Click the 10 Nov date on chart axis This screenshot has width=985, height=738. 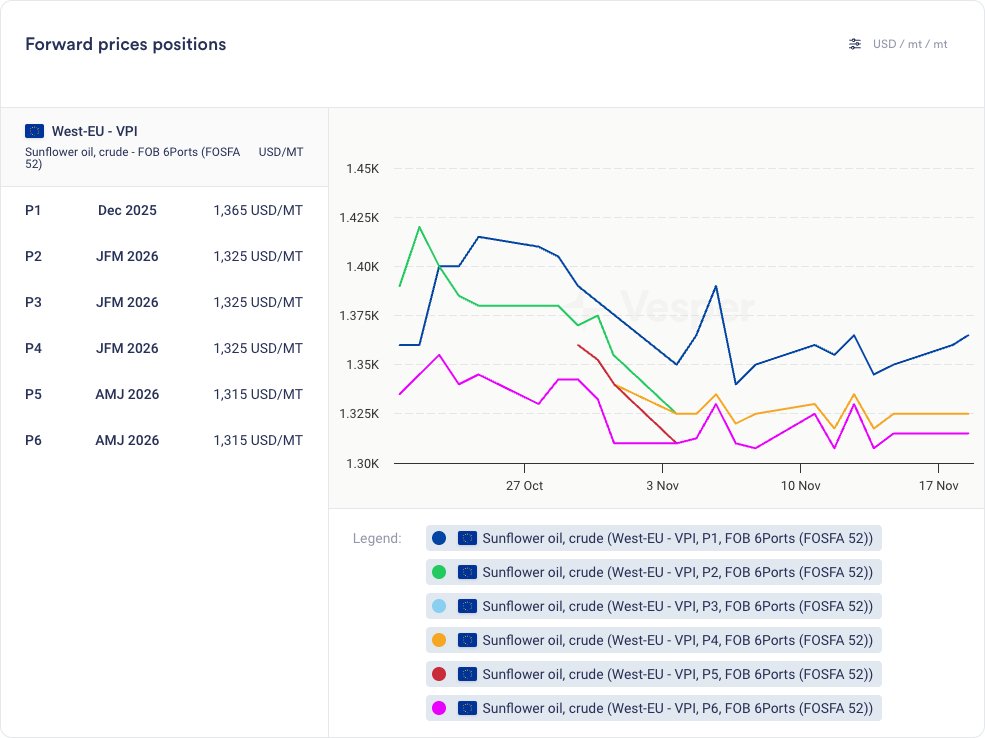(x=800, y=486)
